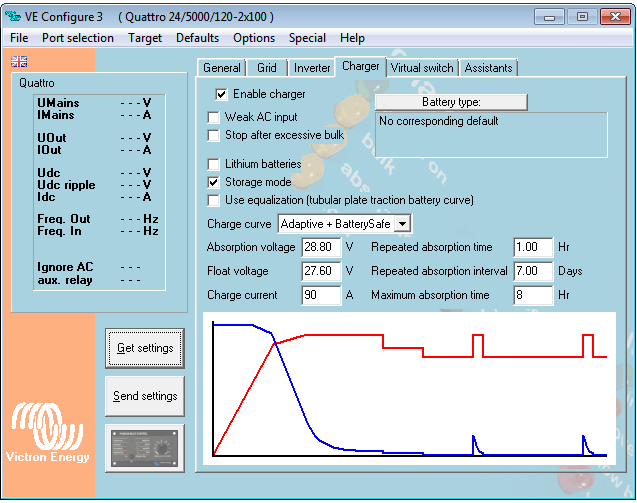Viewport: 637px width, 503px height.
Task: Click the Maximum absorption time field
Action: (533, 295)
